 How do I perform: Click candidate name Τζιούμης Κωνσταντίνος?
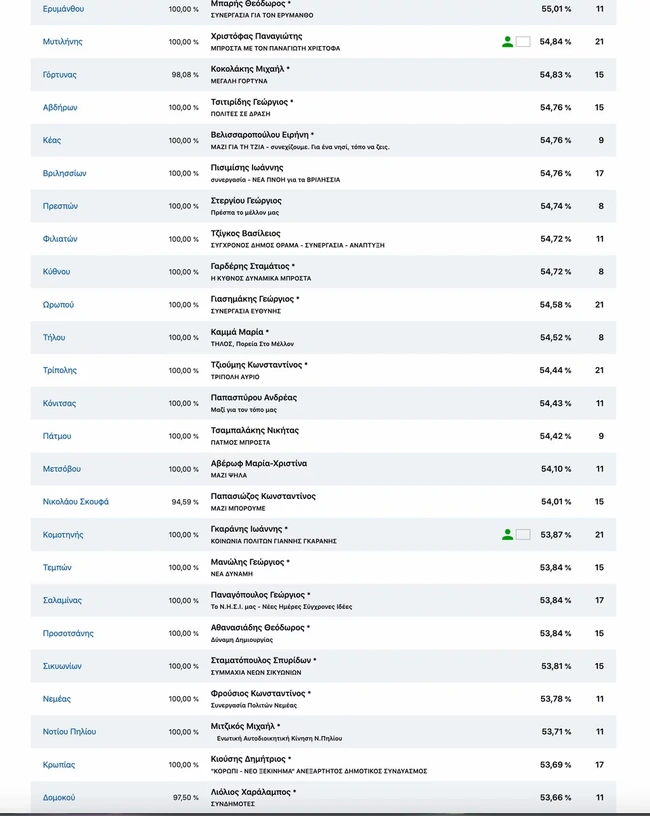coord(256,365)
